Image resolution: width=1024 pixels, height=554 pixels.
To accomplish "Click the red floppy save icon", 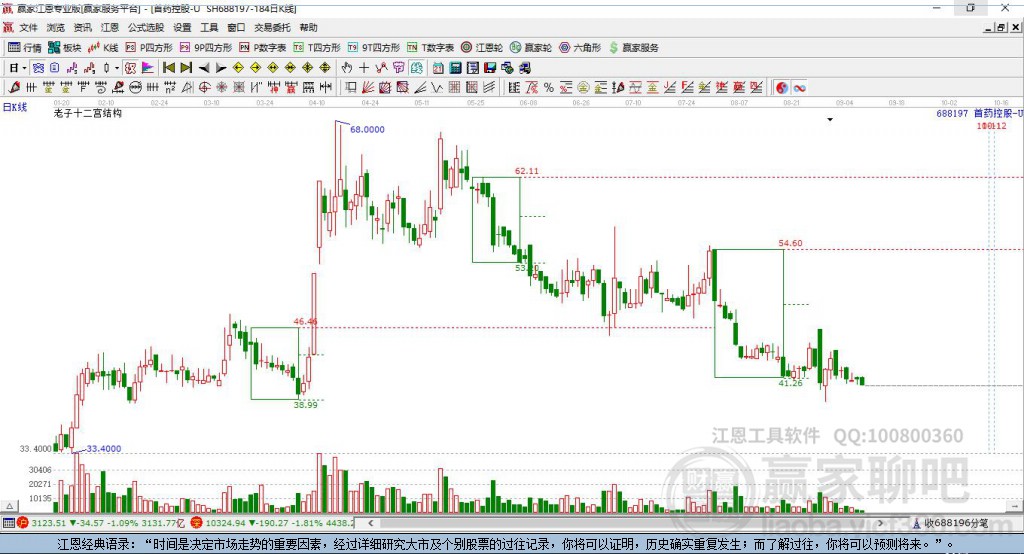I will [x=490, y=68].
